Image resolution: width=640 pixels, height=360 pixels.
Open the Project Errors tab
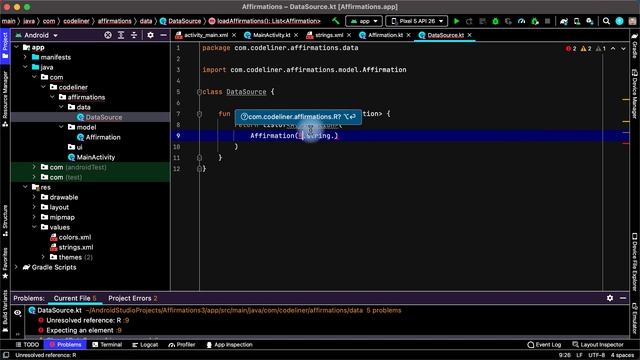point(133,298)
